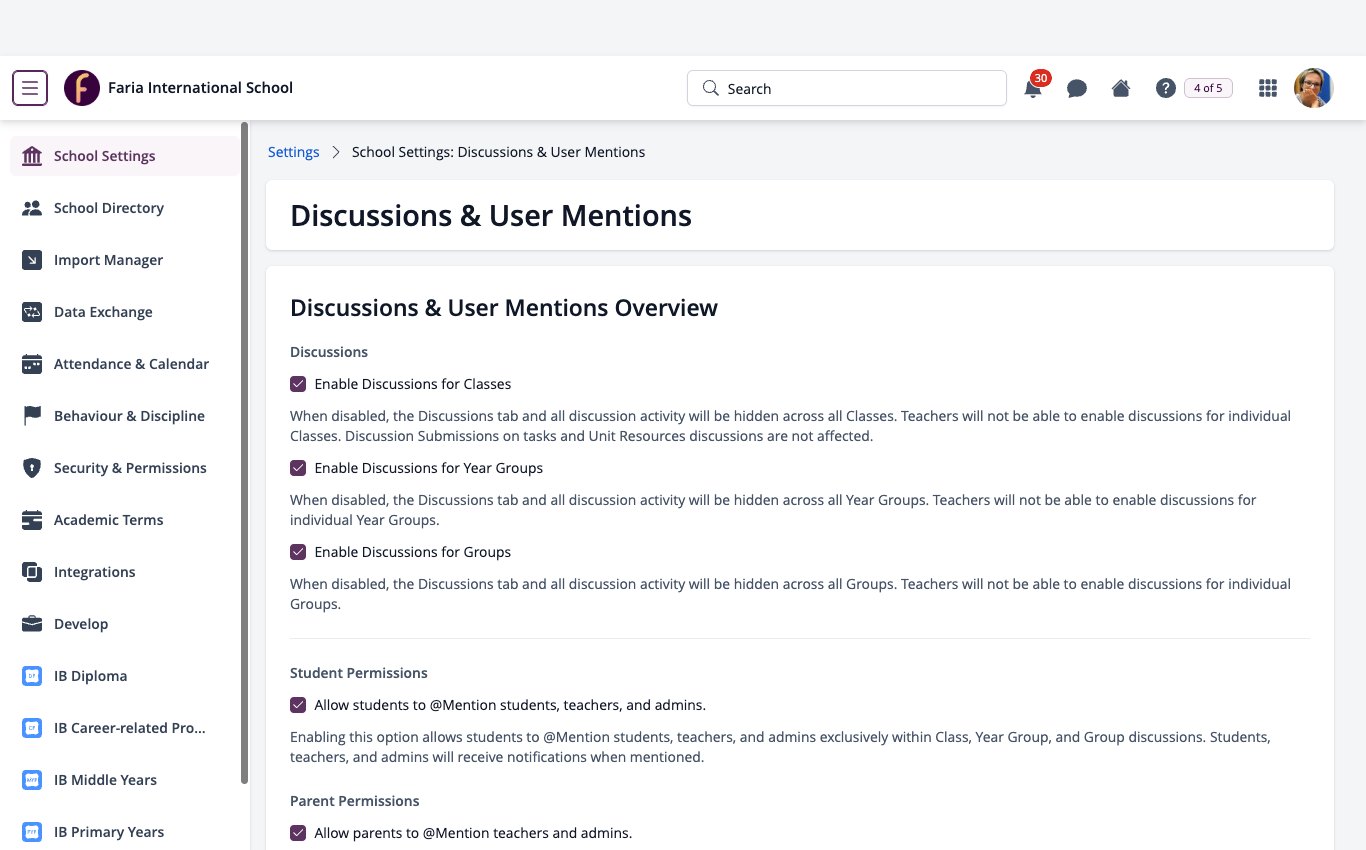Open the messages chat bubble icon
The height and width of the screenshot is (850, 1366).
[1077, 88]
